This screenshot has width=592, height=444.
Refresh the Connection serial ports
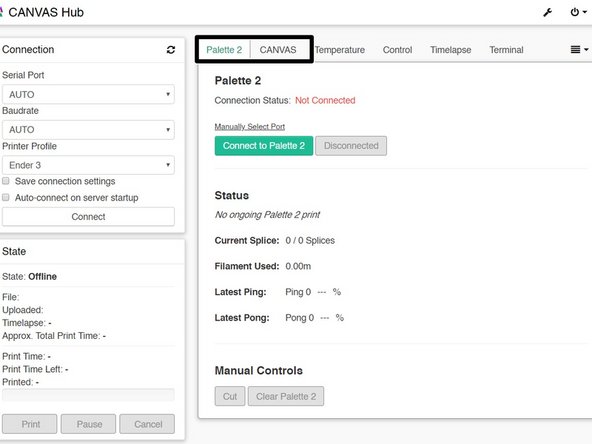(x=171, y=50)
